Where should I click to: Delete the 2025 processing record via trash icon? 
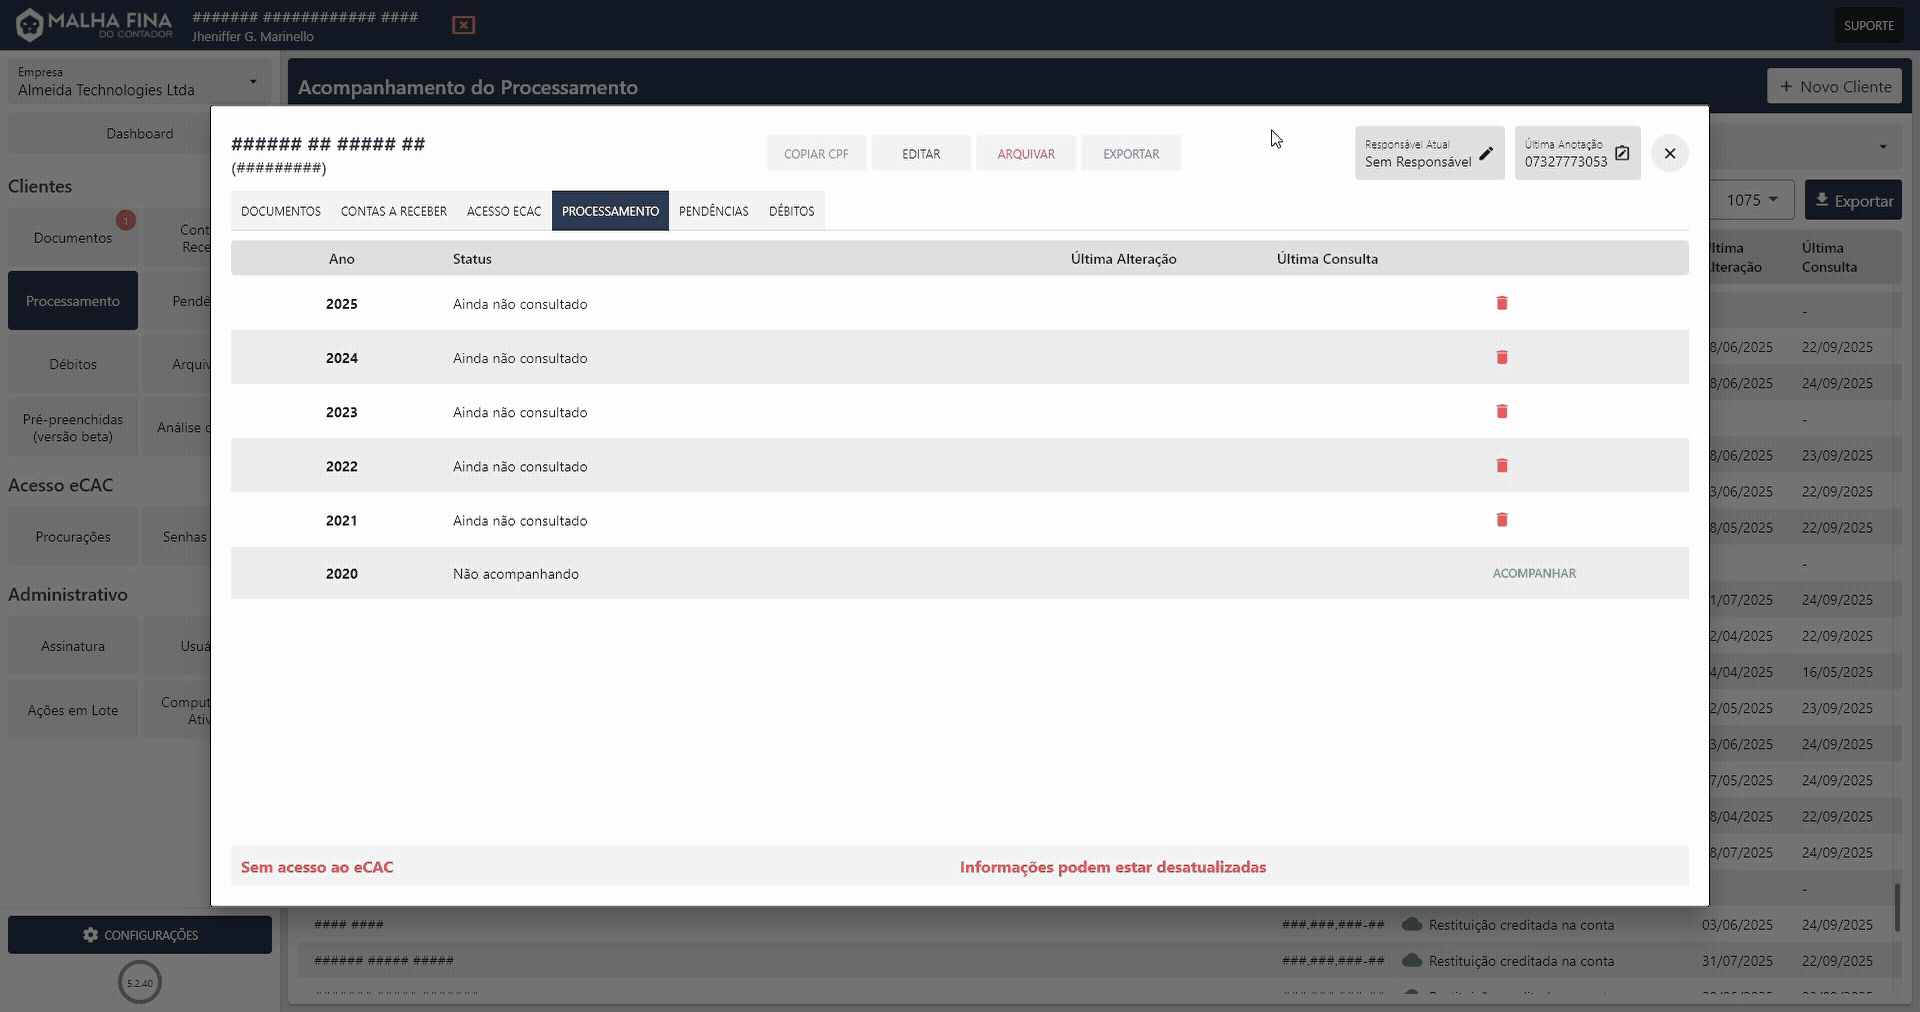click(x=1501, y=303)
